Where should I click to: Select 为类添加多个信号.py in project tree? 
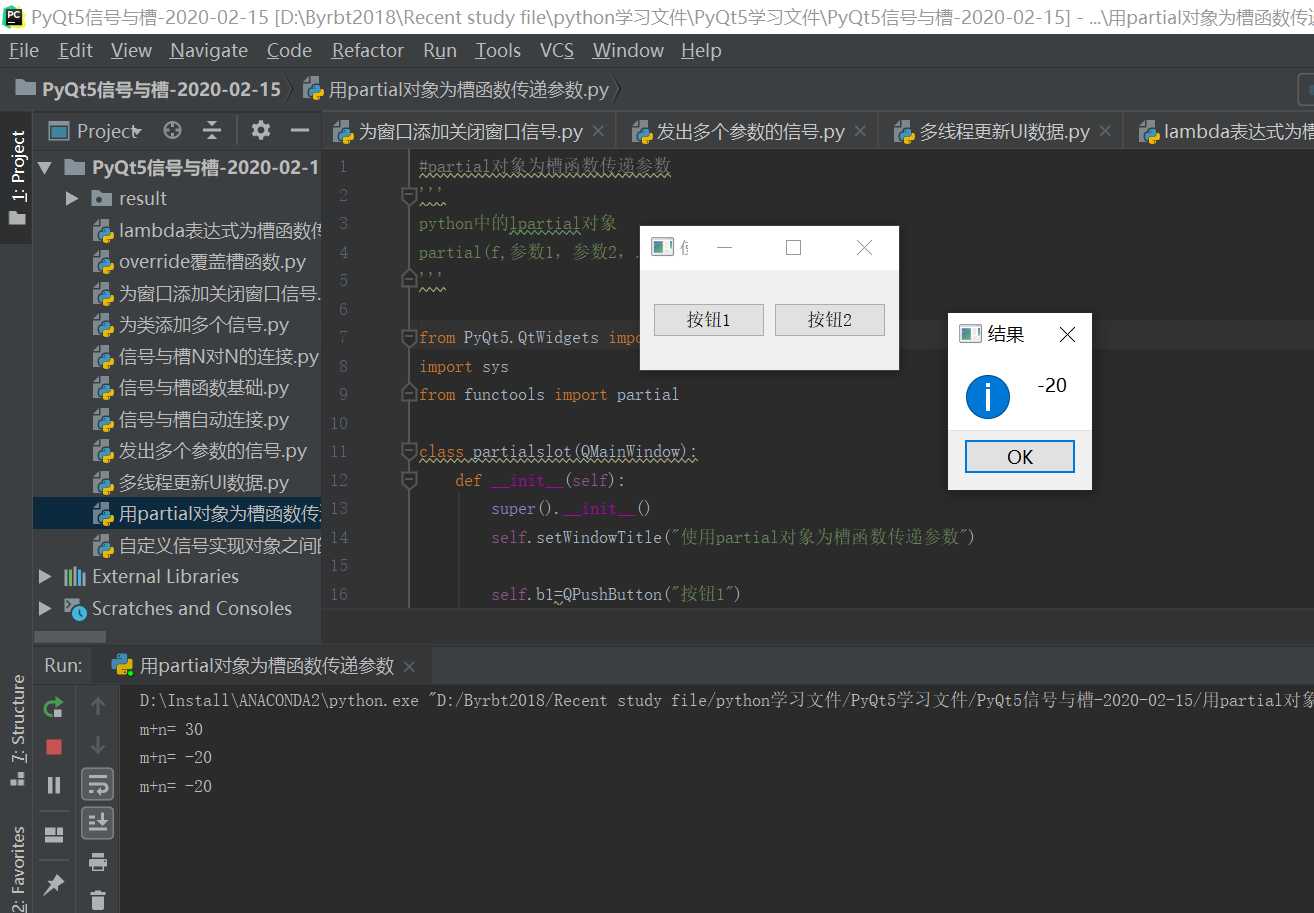(192, 325)
